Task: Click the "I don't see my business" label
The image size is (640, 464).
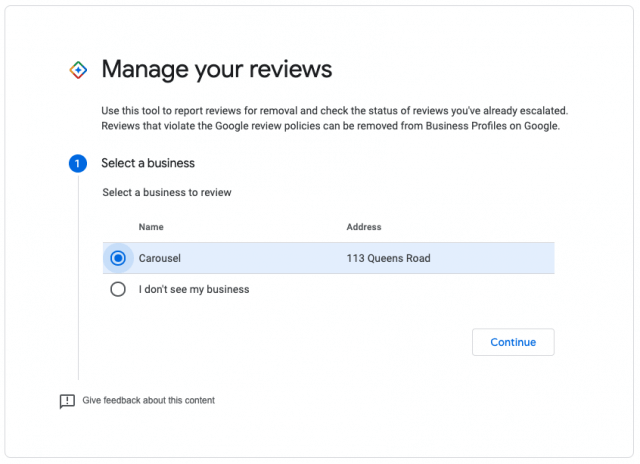Action: [x=194, y=289]
